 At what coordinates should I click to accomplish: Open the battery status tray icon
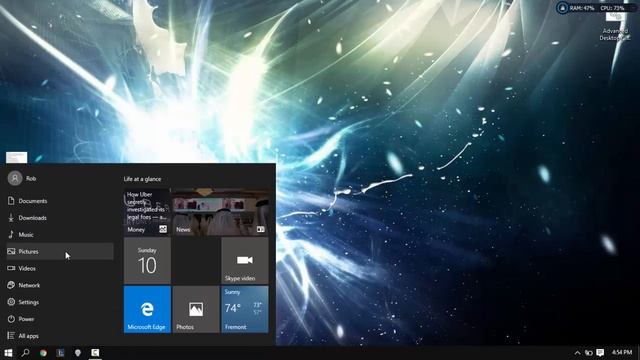589,353
